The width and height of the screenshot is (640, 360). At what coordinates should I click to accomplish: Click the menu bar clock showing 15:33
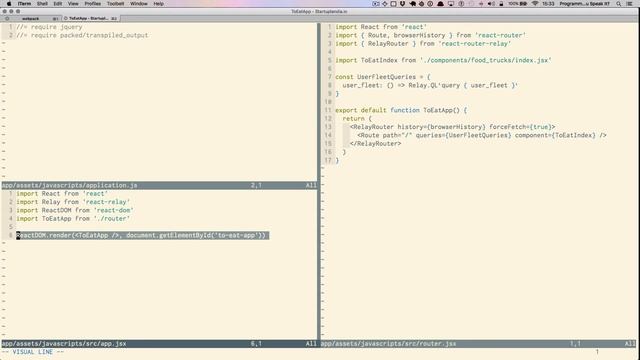tap(548, 4)
